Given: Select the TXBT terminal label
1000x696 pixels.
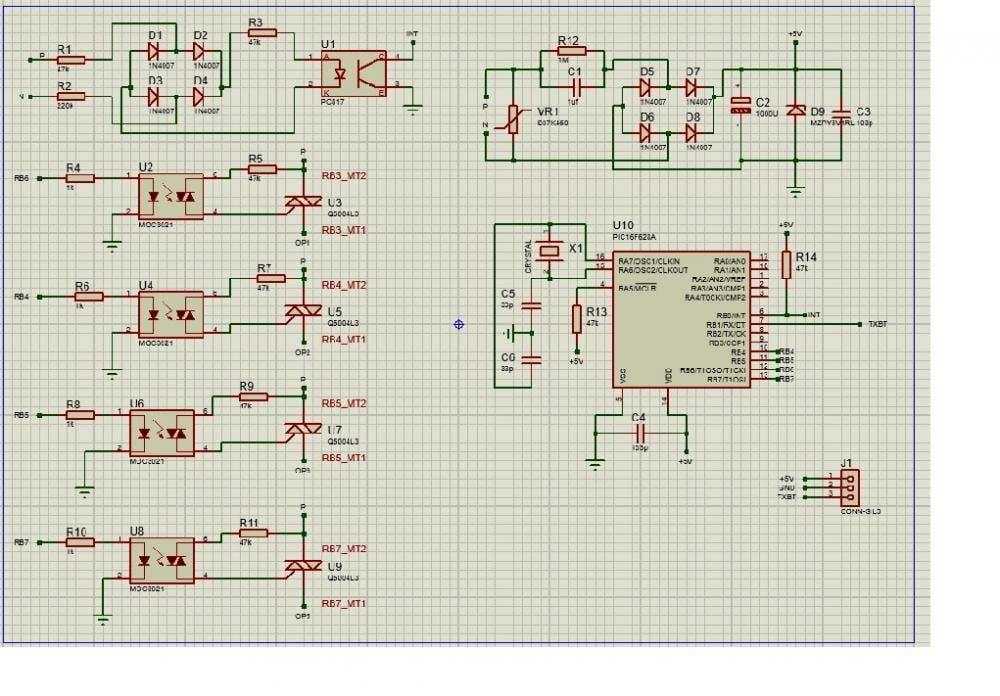Looking at the screenshot, I should coord(877,325).
